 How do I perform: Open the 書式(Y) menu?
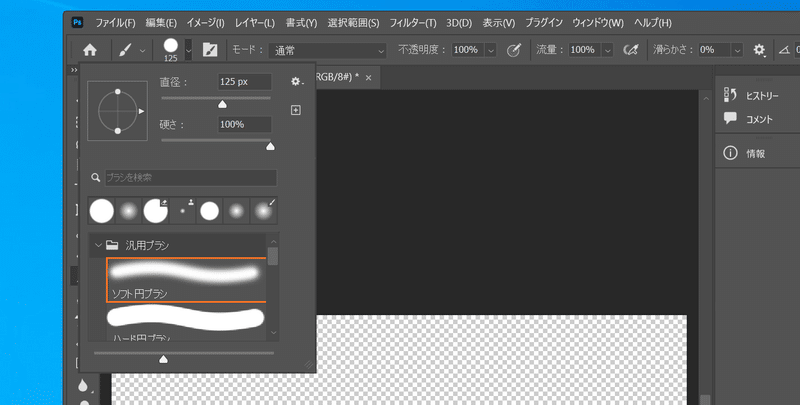point(301,23)
